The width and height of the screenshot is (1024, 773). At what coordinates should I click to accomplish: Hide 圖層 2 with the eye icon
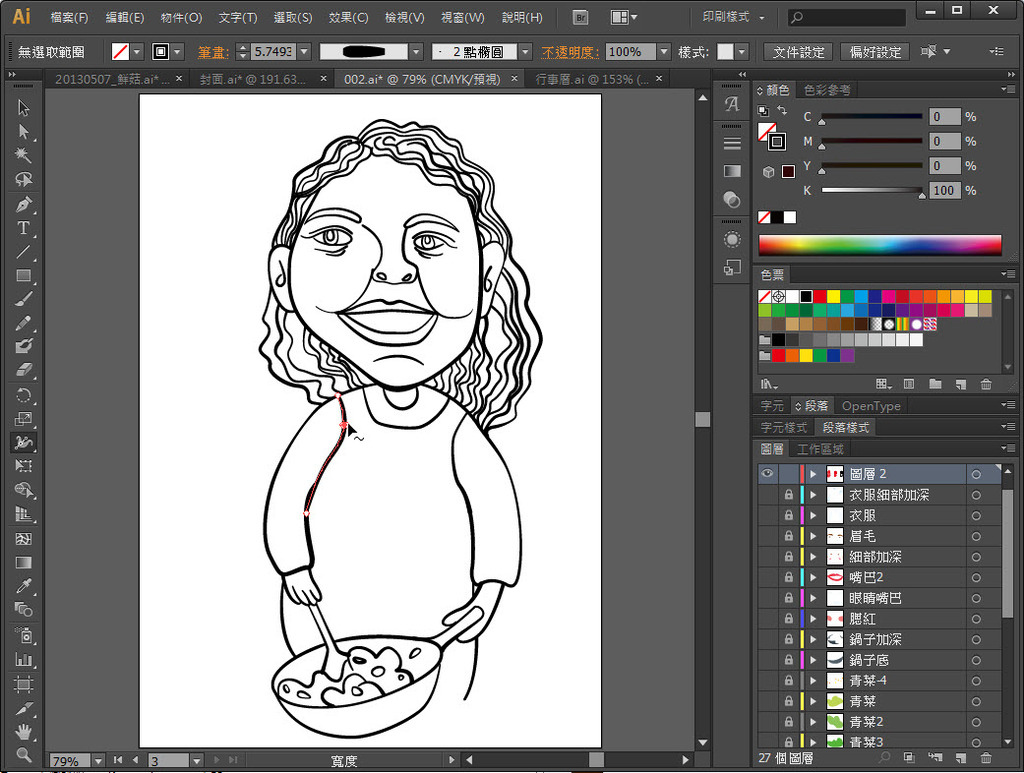click(767, 474)
